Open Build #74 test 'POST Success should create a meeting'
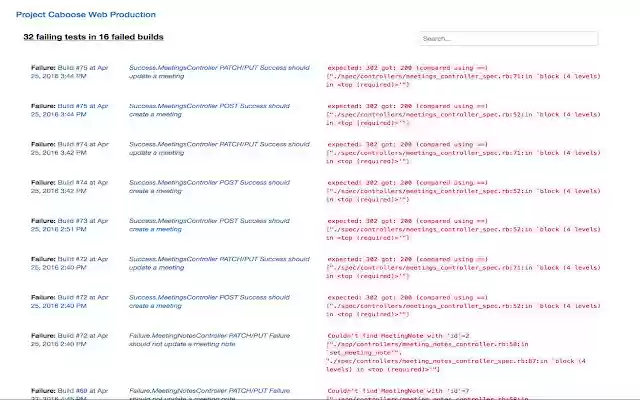Image resolution: width=640 pixels, height=400 pixels. click(209, 187)
